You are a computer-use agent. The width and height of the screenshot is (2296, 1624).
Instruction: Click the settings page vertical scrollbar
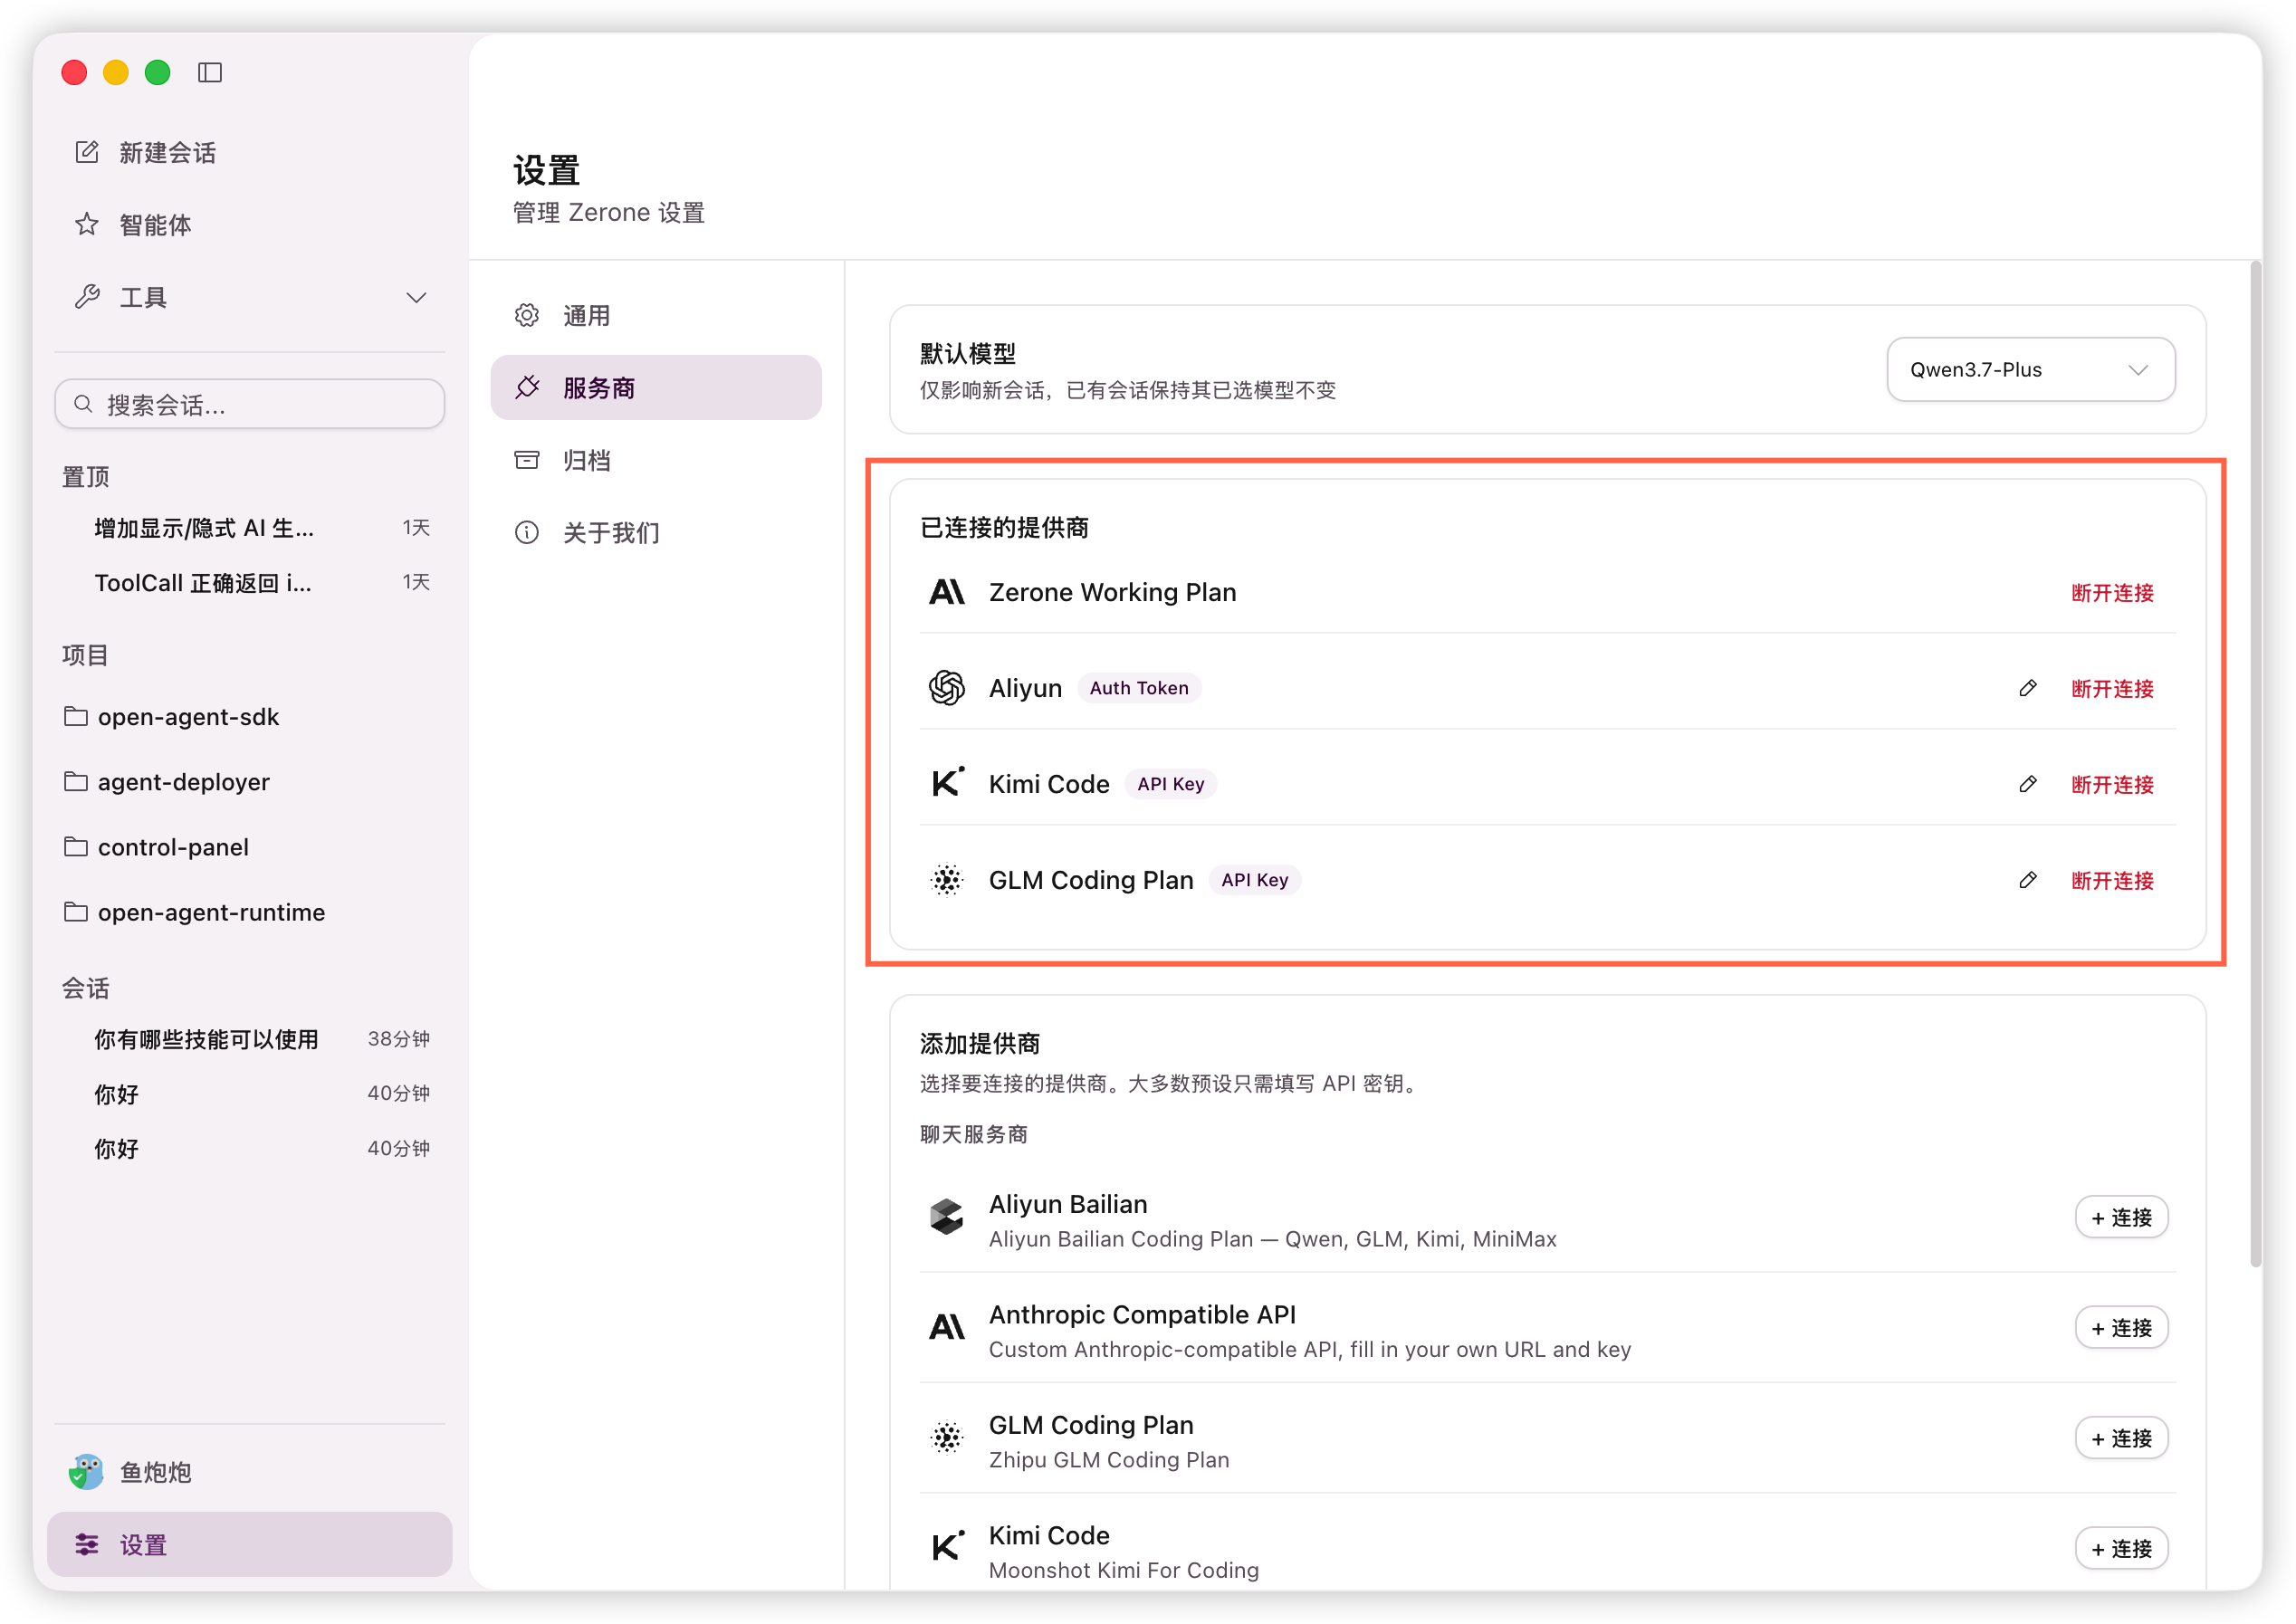click(2256, 765)
